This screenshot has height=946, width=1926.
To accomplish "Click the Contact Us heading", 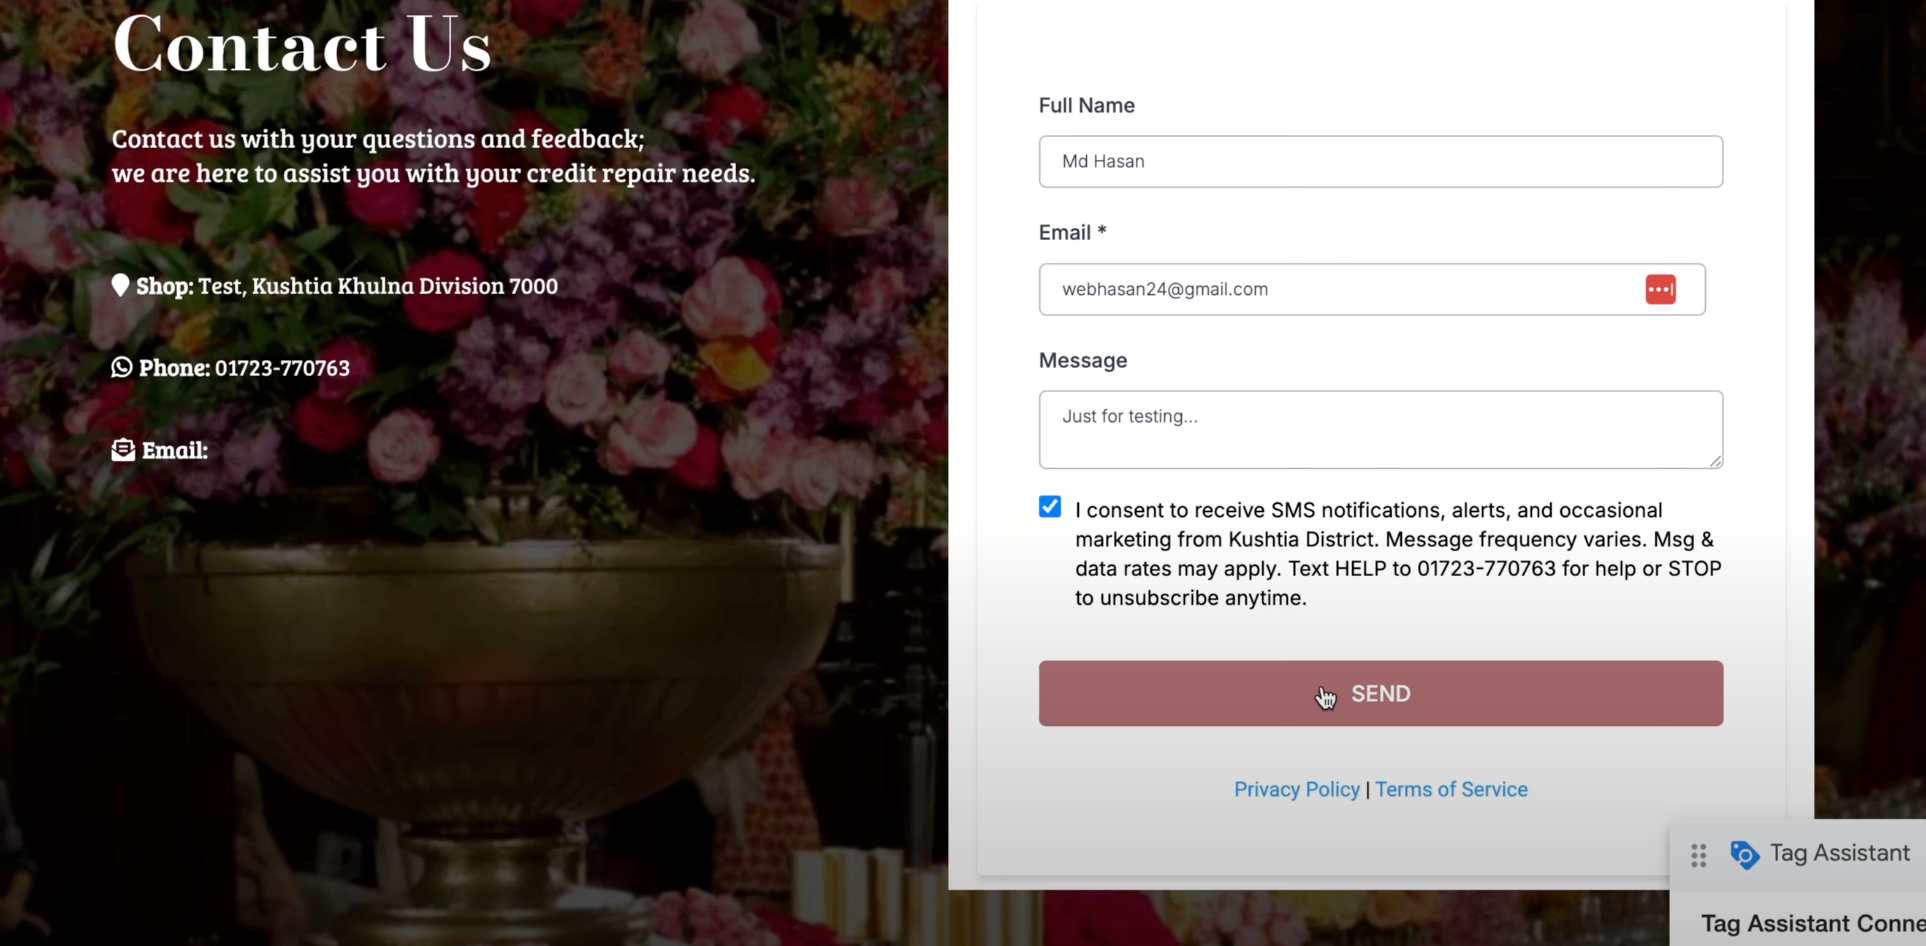I will (x=302, y=44).
